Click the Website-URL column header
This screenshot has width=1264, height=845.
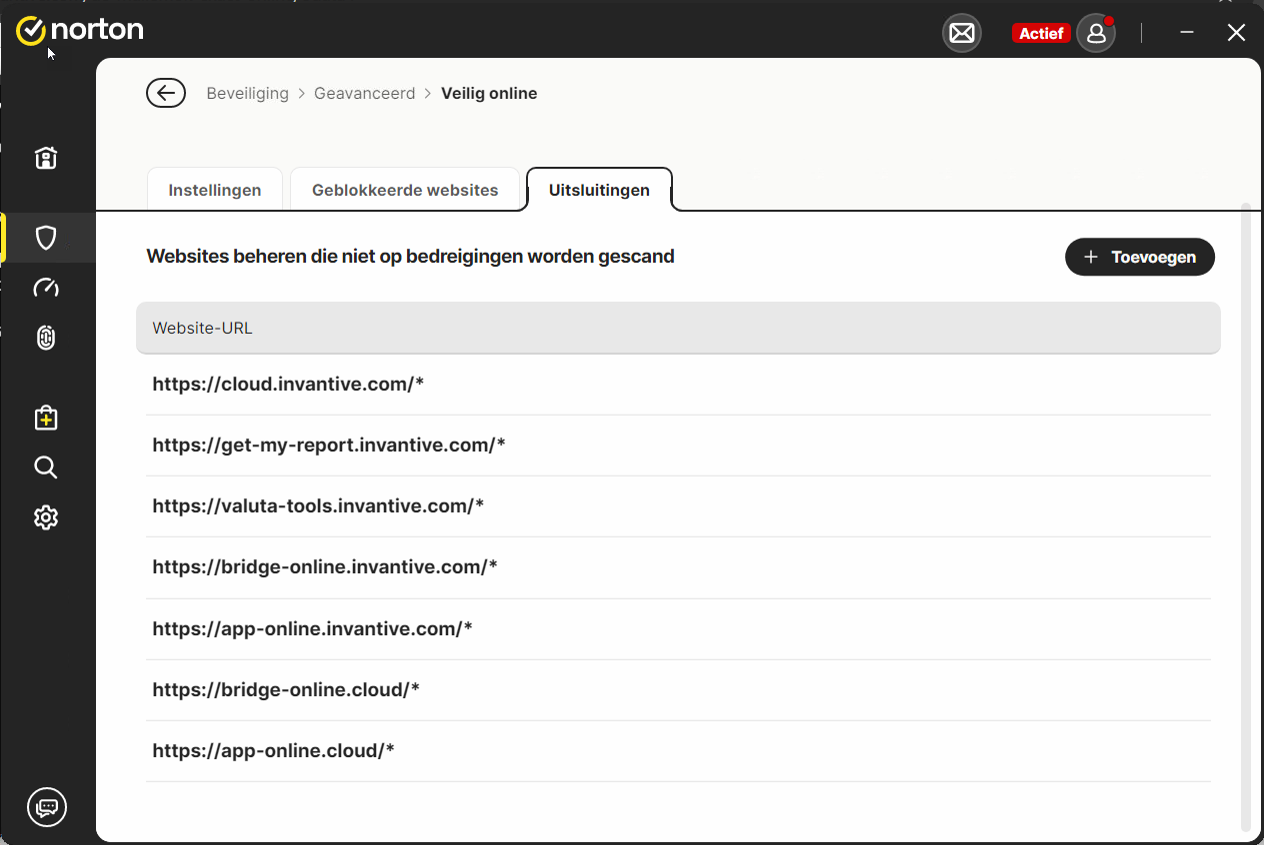[x=678, y=328]
